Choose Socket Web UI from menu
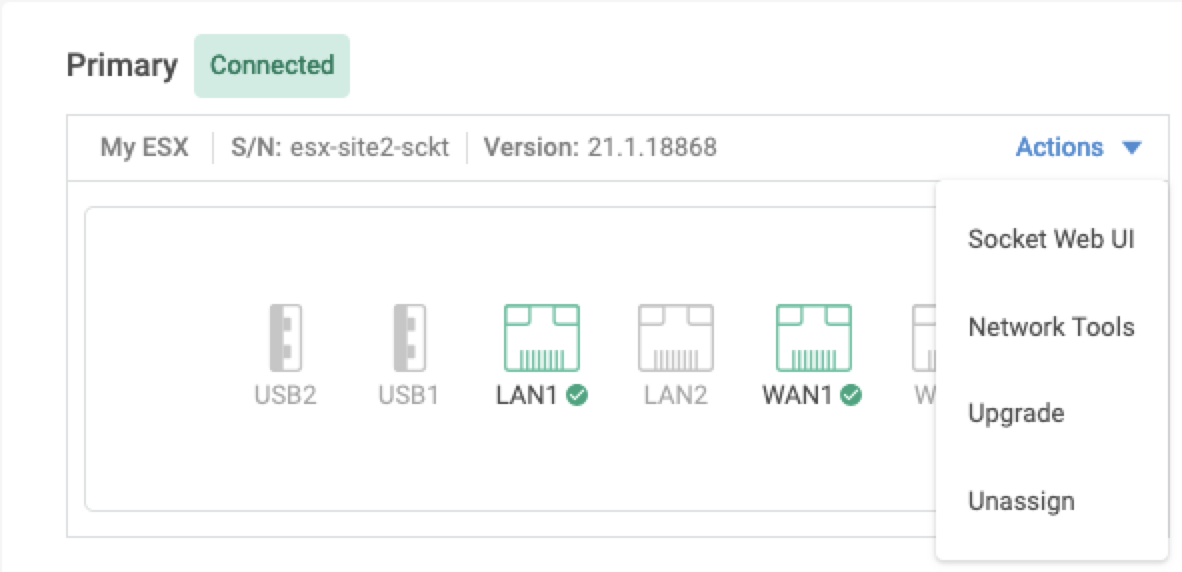This screenshot has width=1182, height=572. [x=1051, y=240]
